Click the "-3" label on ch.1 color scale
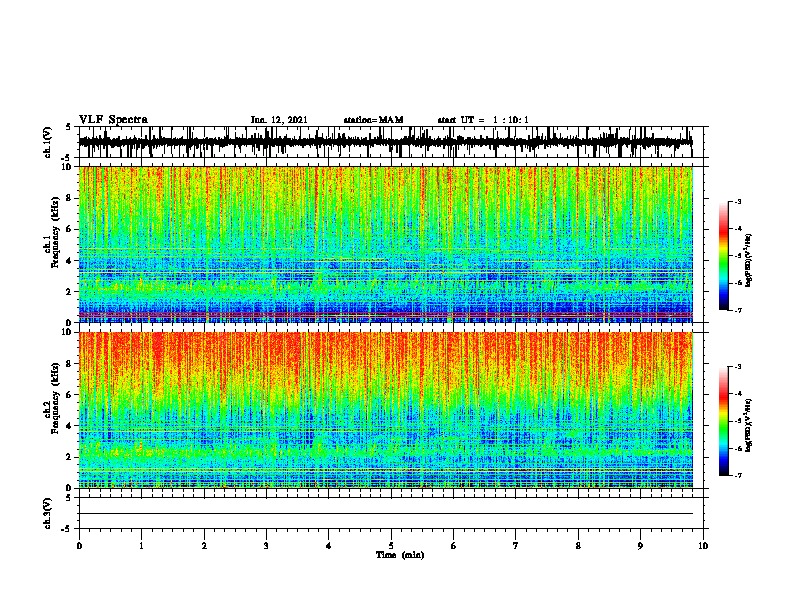 pyautogui.click(x=738, y=202)
